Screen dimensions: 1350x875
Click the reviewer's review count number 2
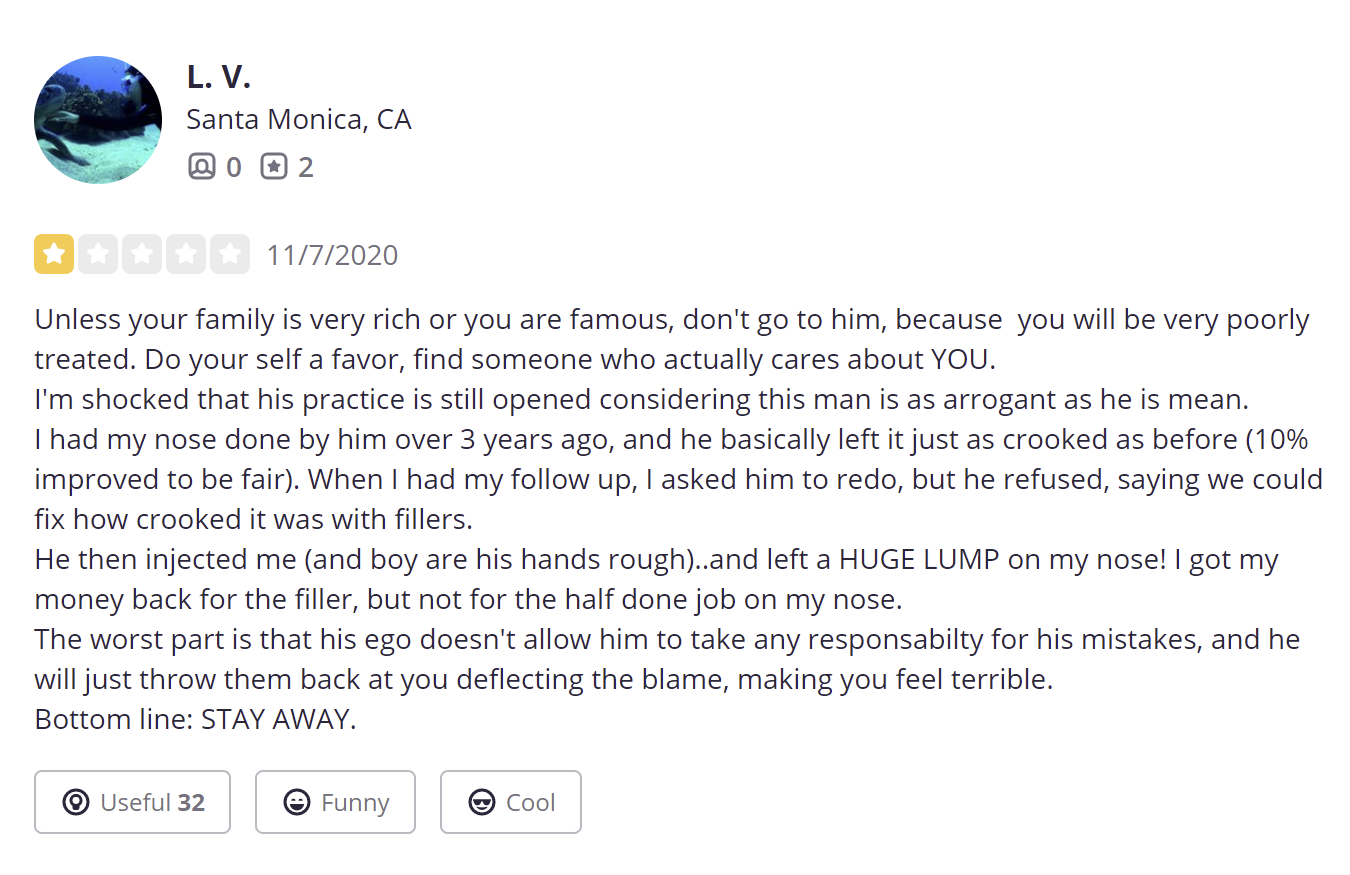point(306,167)
